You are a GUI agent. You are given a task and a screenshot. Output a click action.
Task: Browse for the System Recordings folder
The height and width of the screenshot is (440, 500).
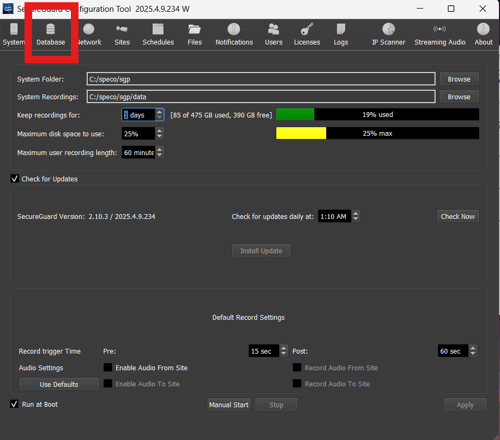coord(459,97)
